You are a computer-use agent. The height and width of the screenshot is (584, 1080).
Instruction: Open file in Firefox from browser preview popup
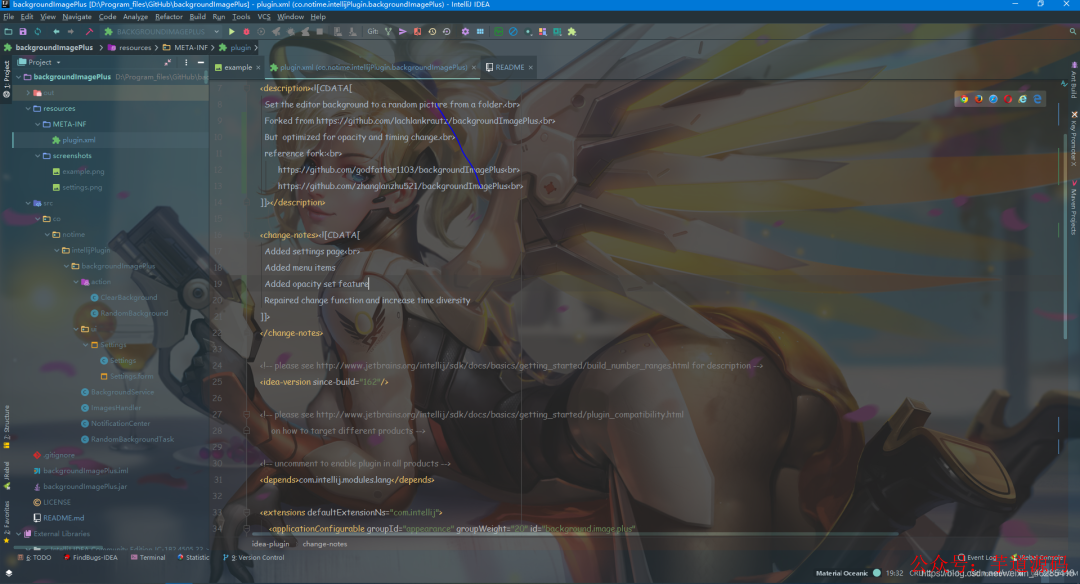tap(978, 98)
